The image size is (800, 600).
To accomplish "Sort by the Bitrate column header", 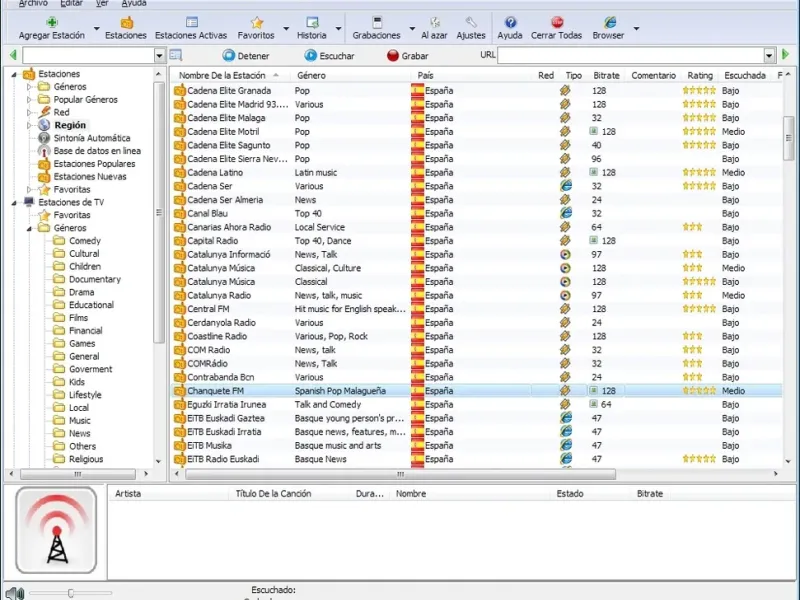I will 606,75.
